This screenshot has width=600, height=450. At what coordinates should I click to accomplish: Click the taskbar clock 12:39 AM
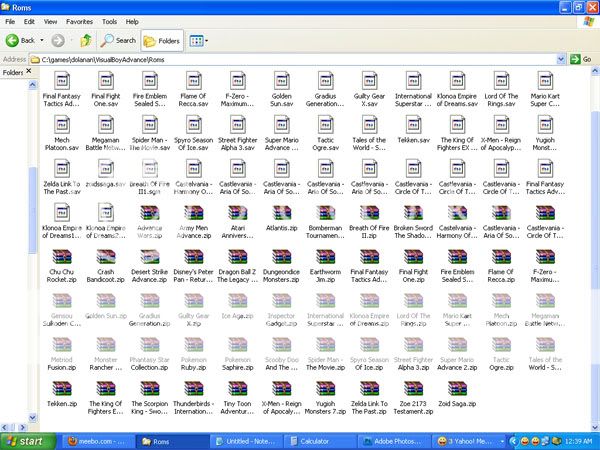coord(578,442)
